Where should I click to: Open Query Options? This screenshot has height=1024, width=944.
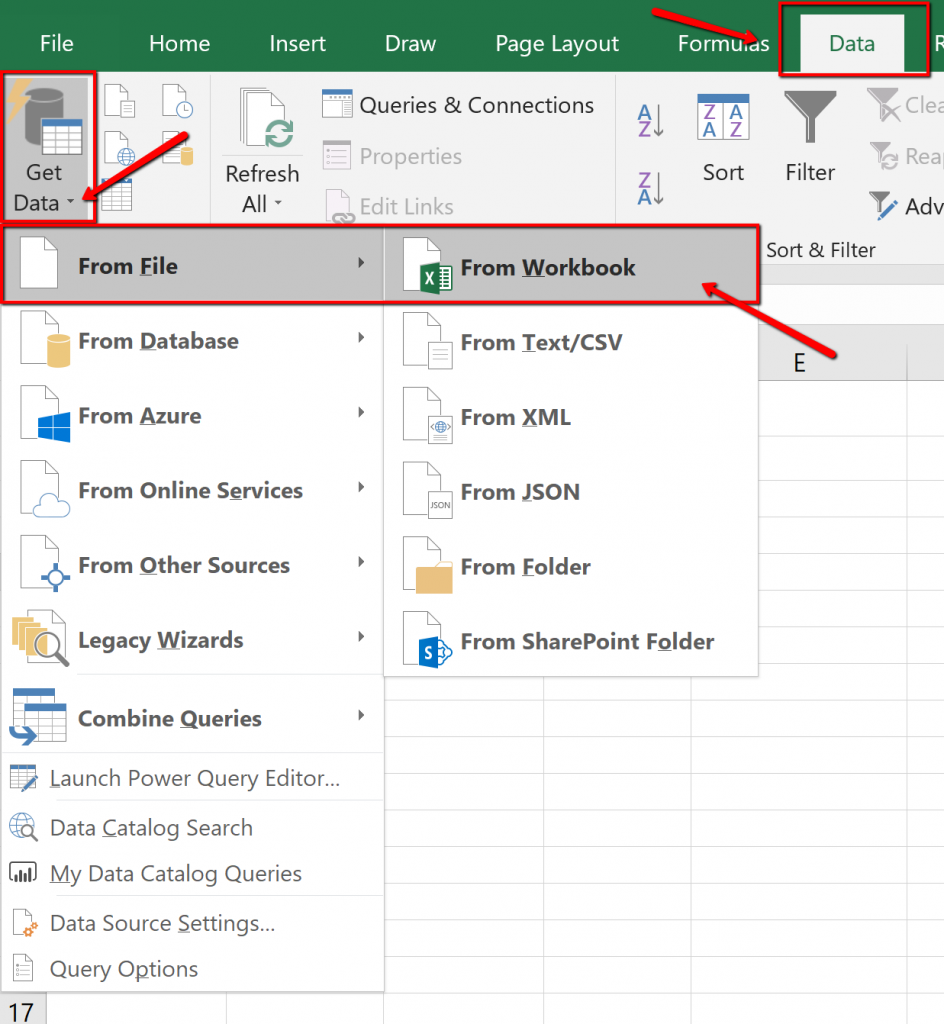click(123, 968)
